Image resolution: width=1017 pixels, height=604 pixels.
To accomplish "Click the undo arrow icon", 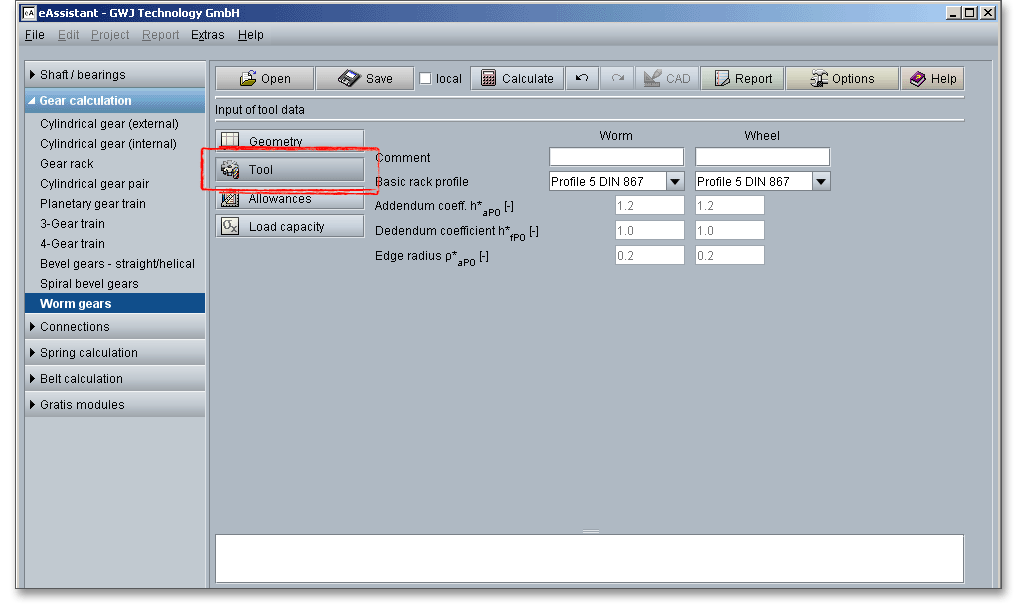I will 581,79.
